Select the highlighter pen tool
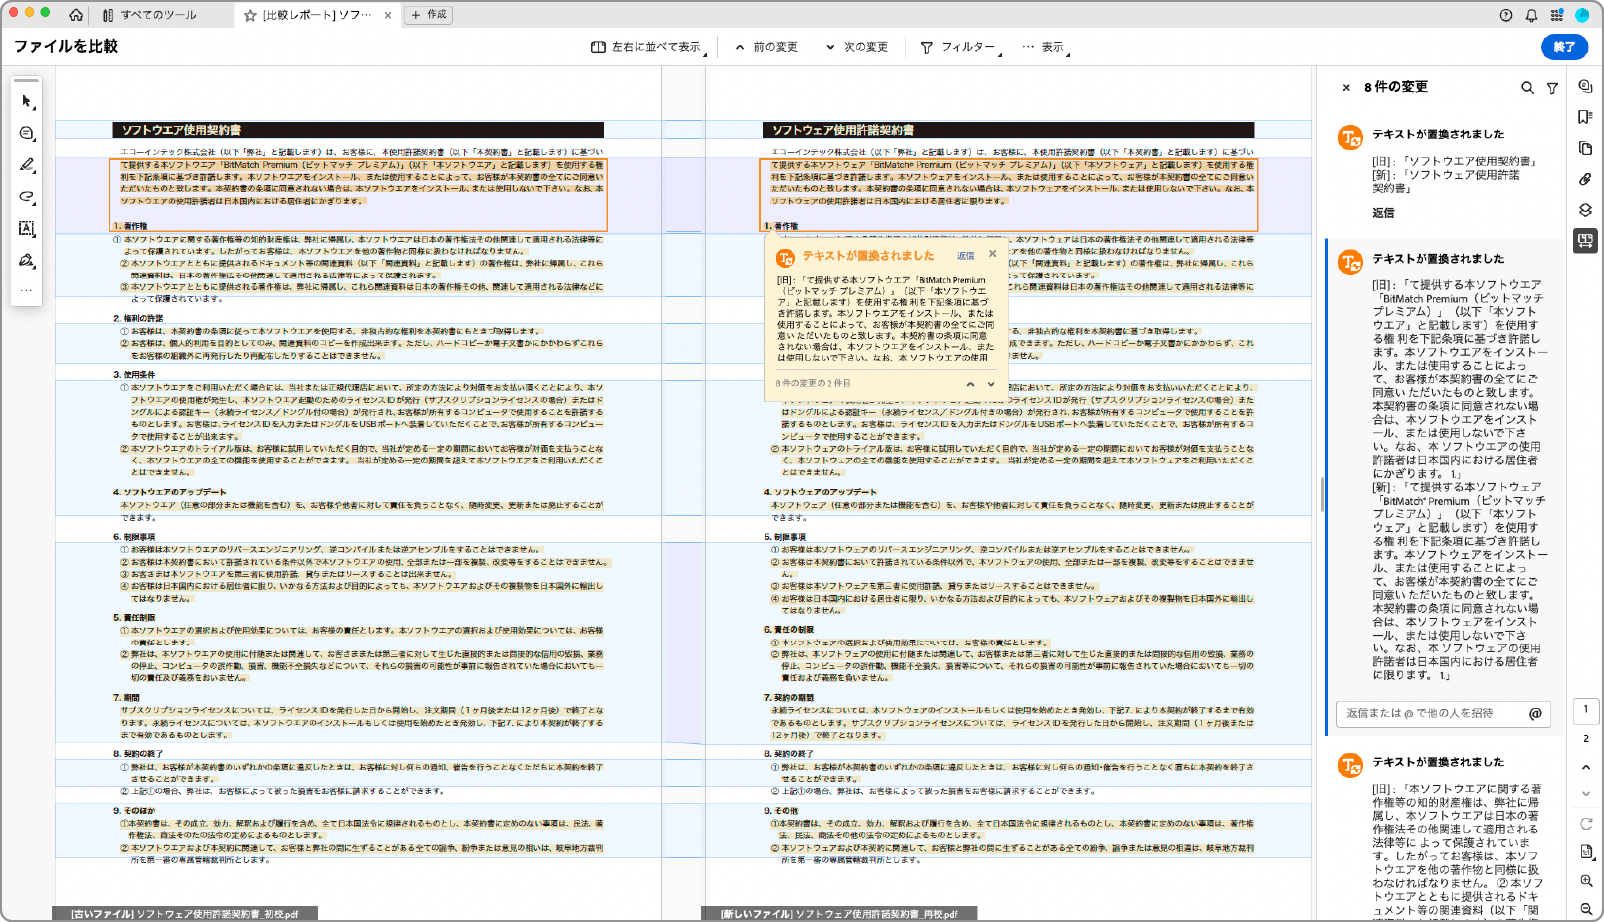The image size is (1604, 922). click(x=27, y=165)
